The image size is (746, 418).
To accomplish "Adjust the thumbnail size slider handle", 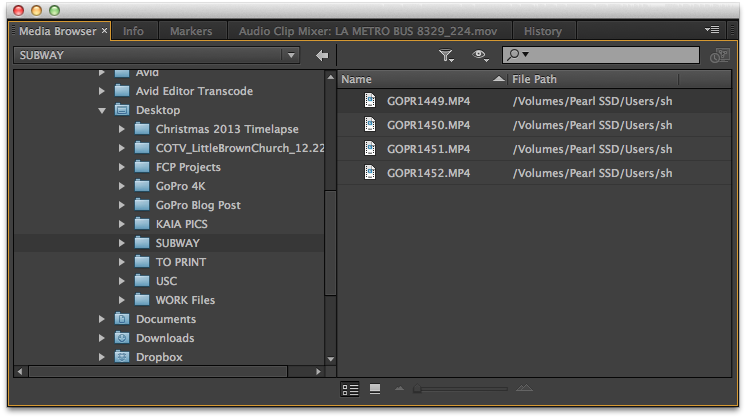I will point(417,389).
